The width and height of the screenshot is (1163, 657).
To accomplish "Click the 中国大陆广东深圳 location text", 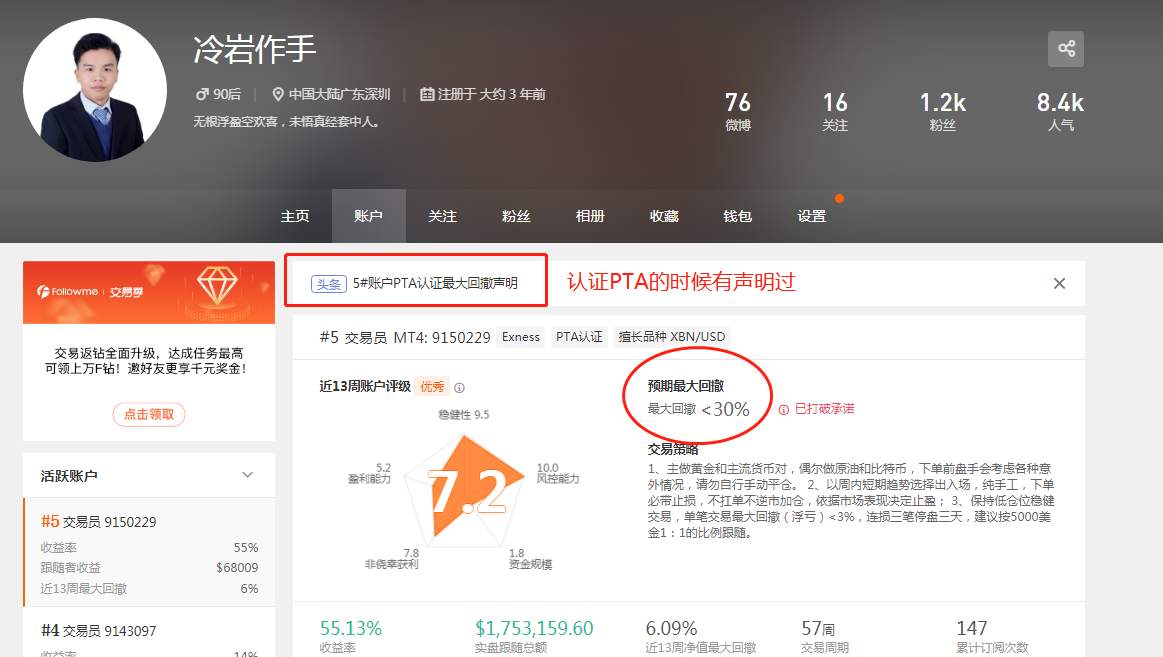I will click(x=339, y=94).
